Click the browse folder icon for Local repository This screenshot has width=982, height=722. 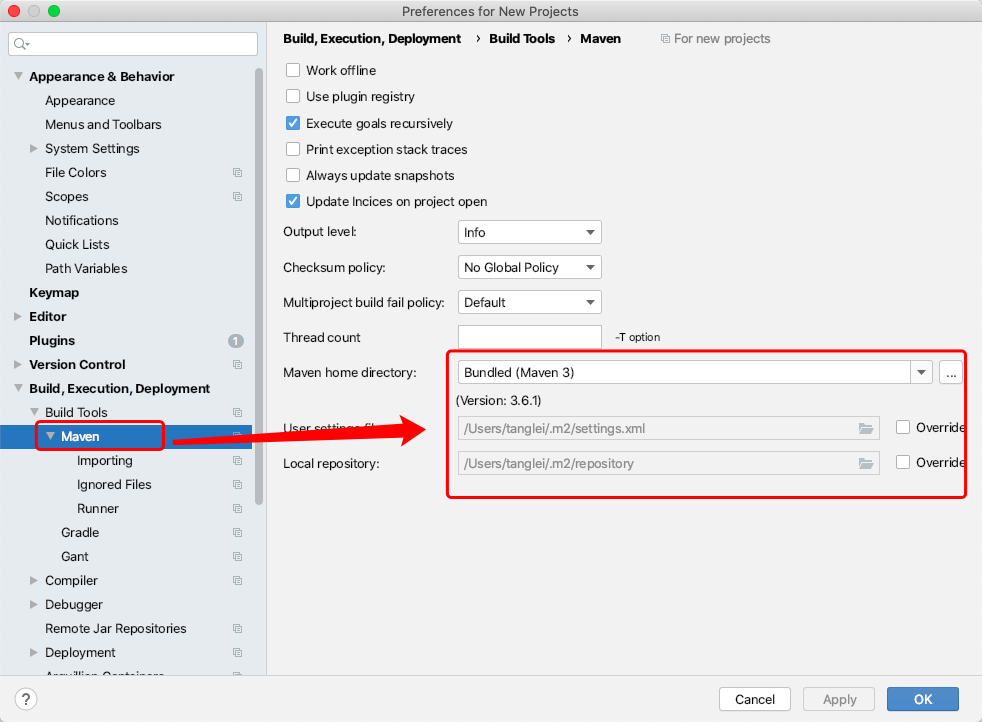pos(866,463)
